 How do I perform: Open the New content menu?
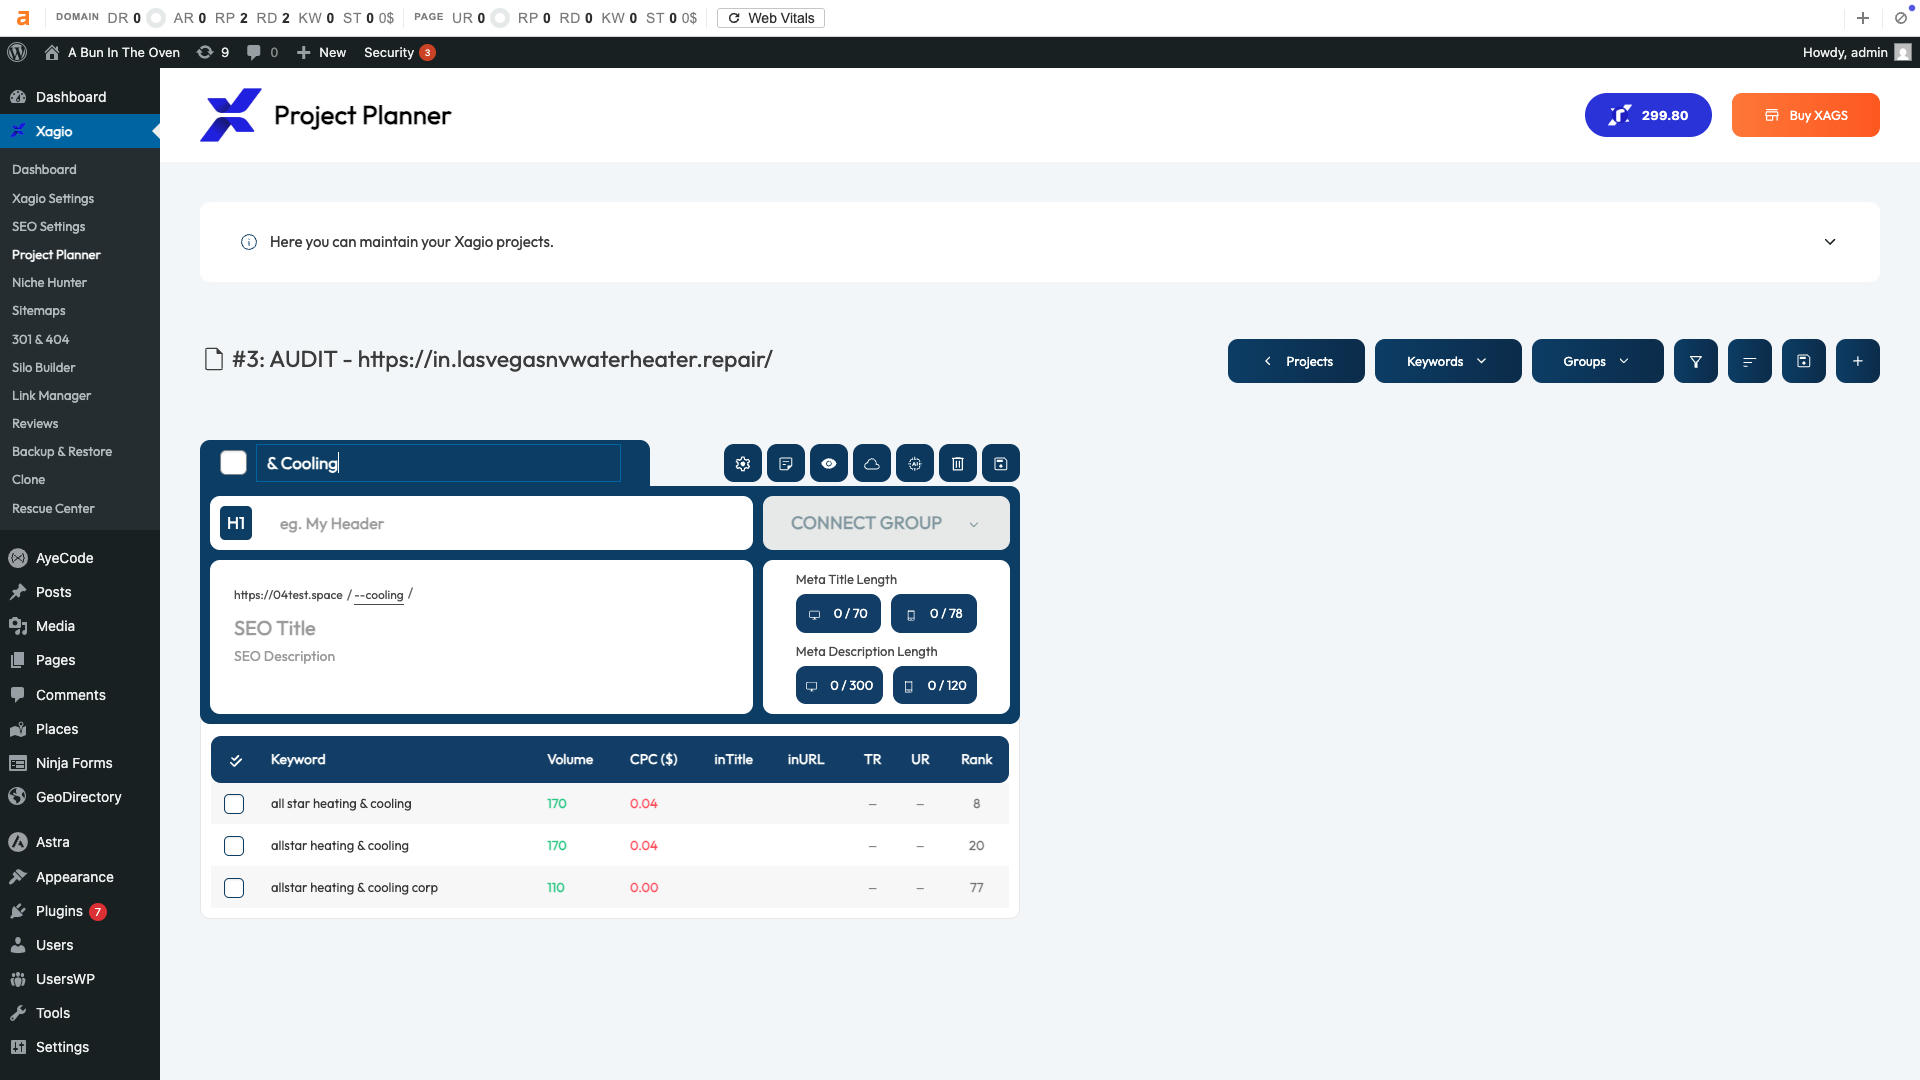[x=321, y=52]
